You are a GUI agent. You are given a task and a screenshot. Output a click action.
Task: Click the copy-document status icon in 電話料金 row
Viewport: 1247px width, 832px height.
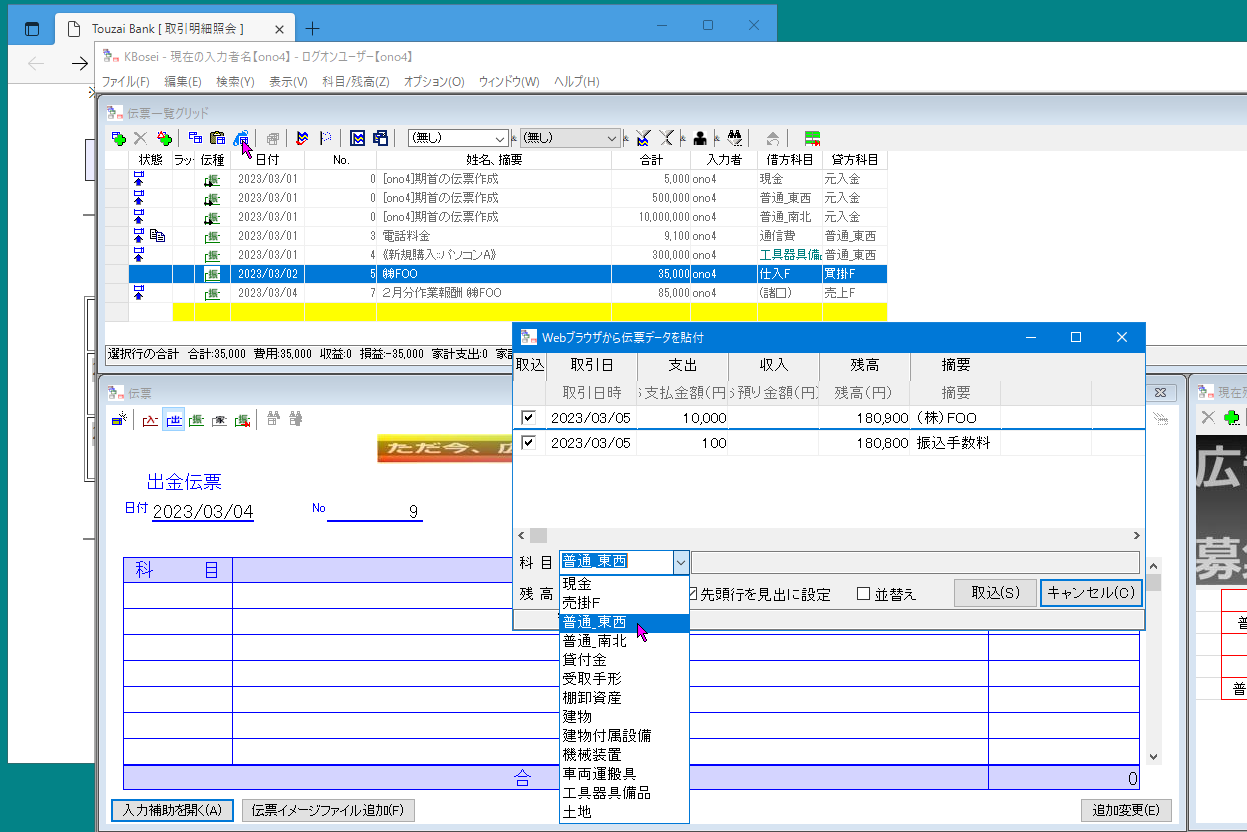157,236
